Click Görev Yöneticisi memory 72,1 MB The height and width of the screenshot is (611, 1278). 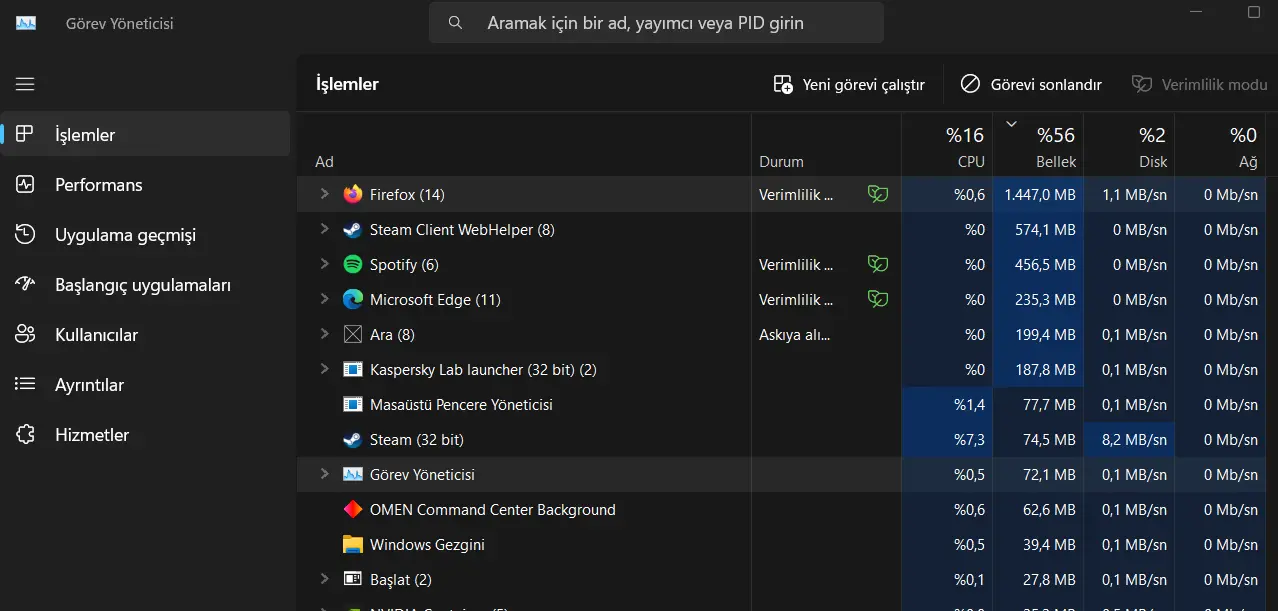1050,475
